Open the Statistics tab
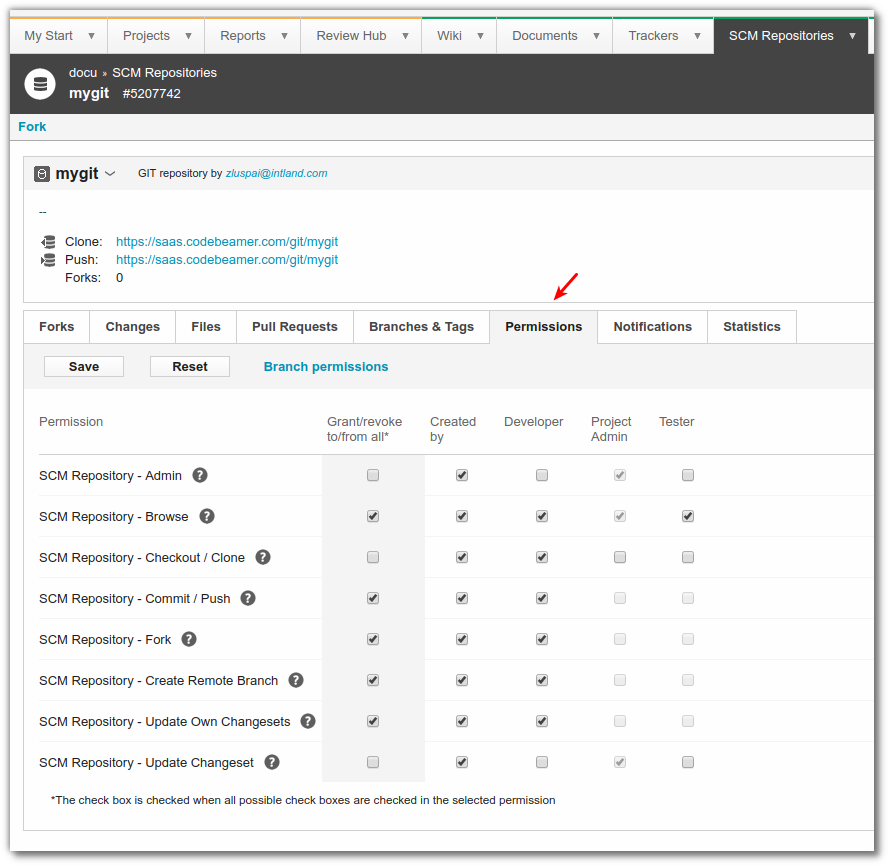The height and width of the screenshot is (867, 890). point(752,327)
